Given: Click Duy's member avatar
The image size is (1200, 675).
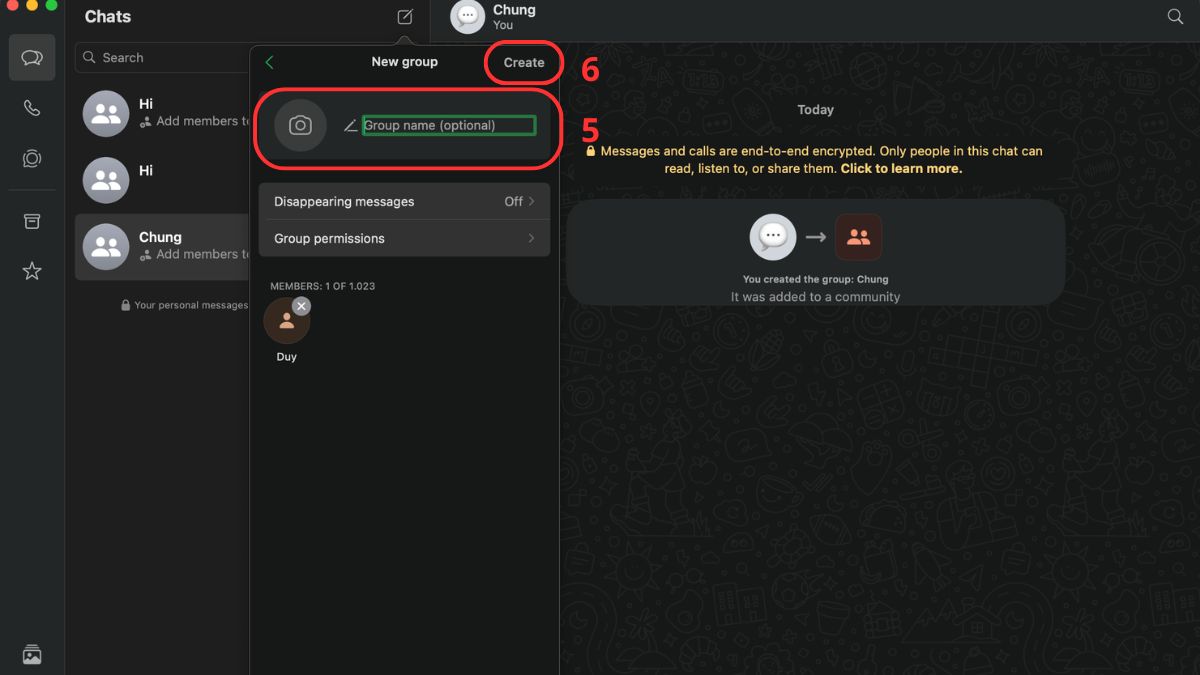Looking at the screenshot, I should 286,322.
